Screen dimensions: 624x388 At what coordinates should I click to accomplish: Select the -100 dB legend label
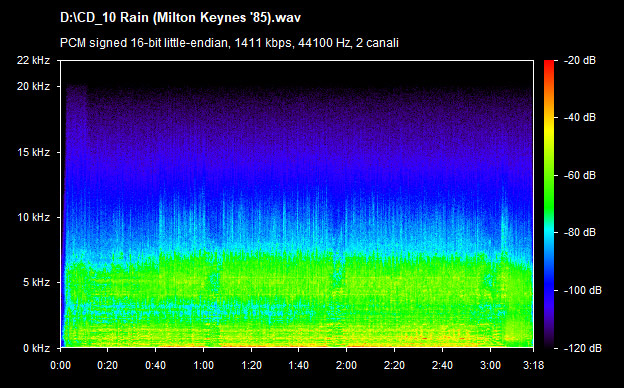pyautogui.click(x=583, y=291)
